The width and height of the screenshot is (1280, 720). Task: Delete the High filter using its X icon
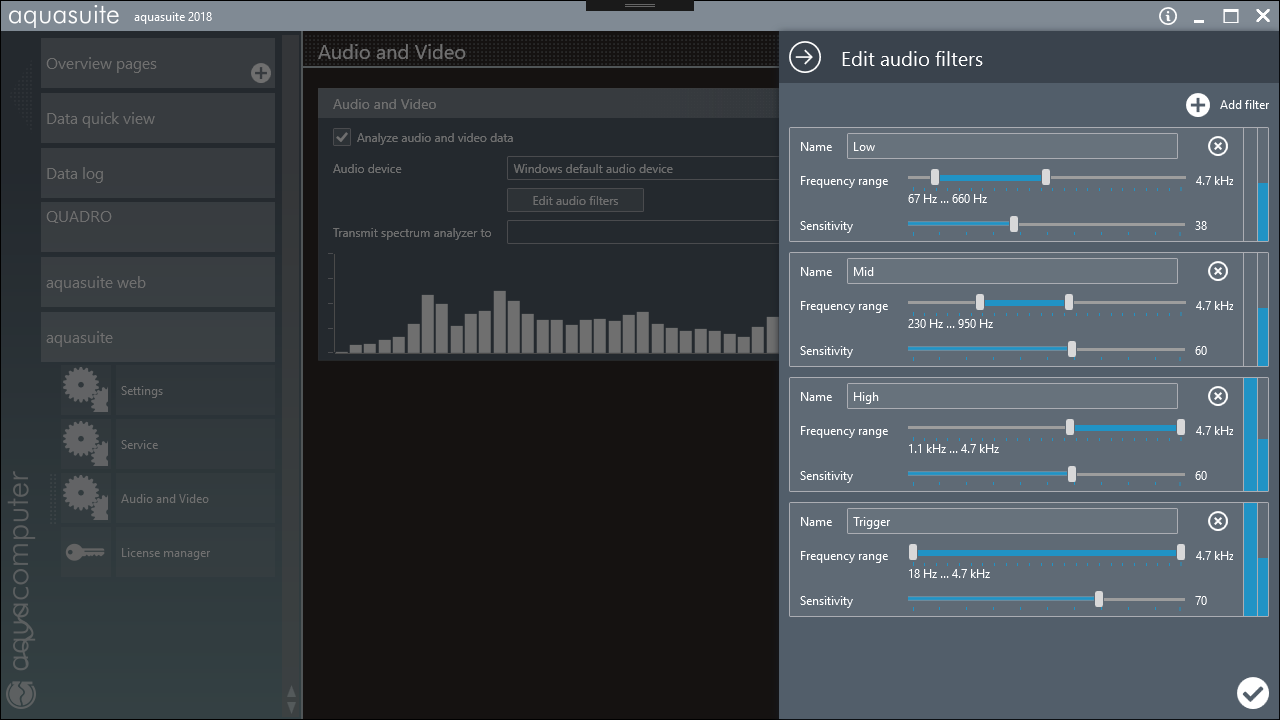[x=1217, y=396]
